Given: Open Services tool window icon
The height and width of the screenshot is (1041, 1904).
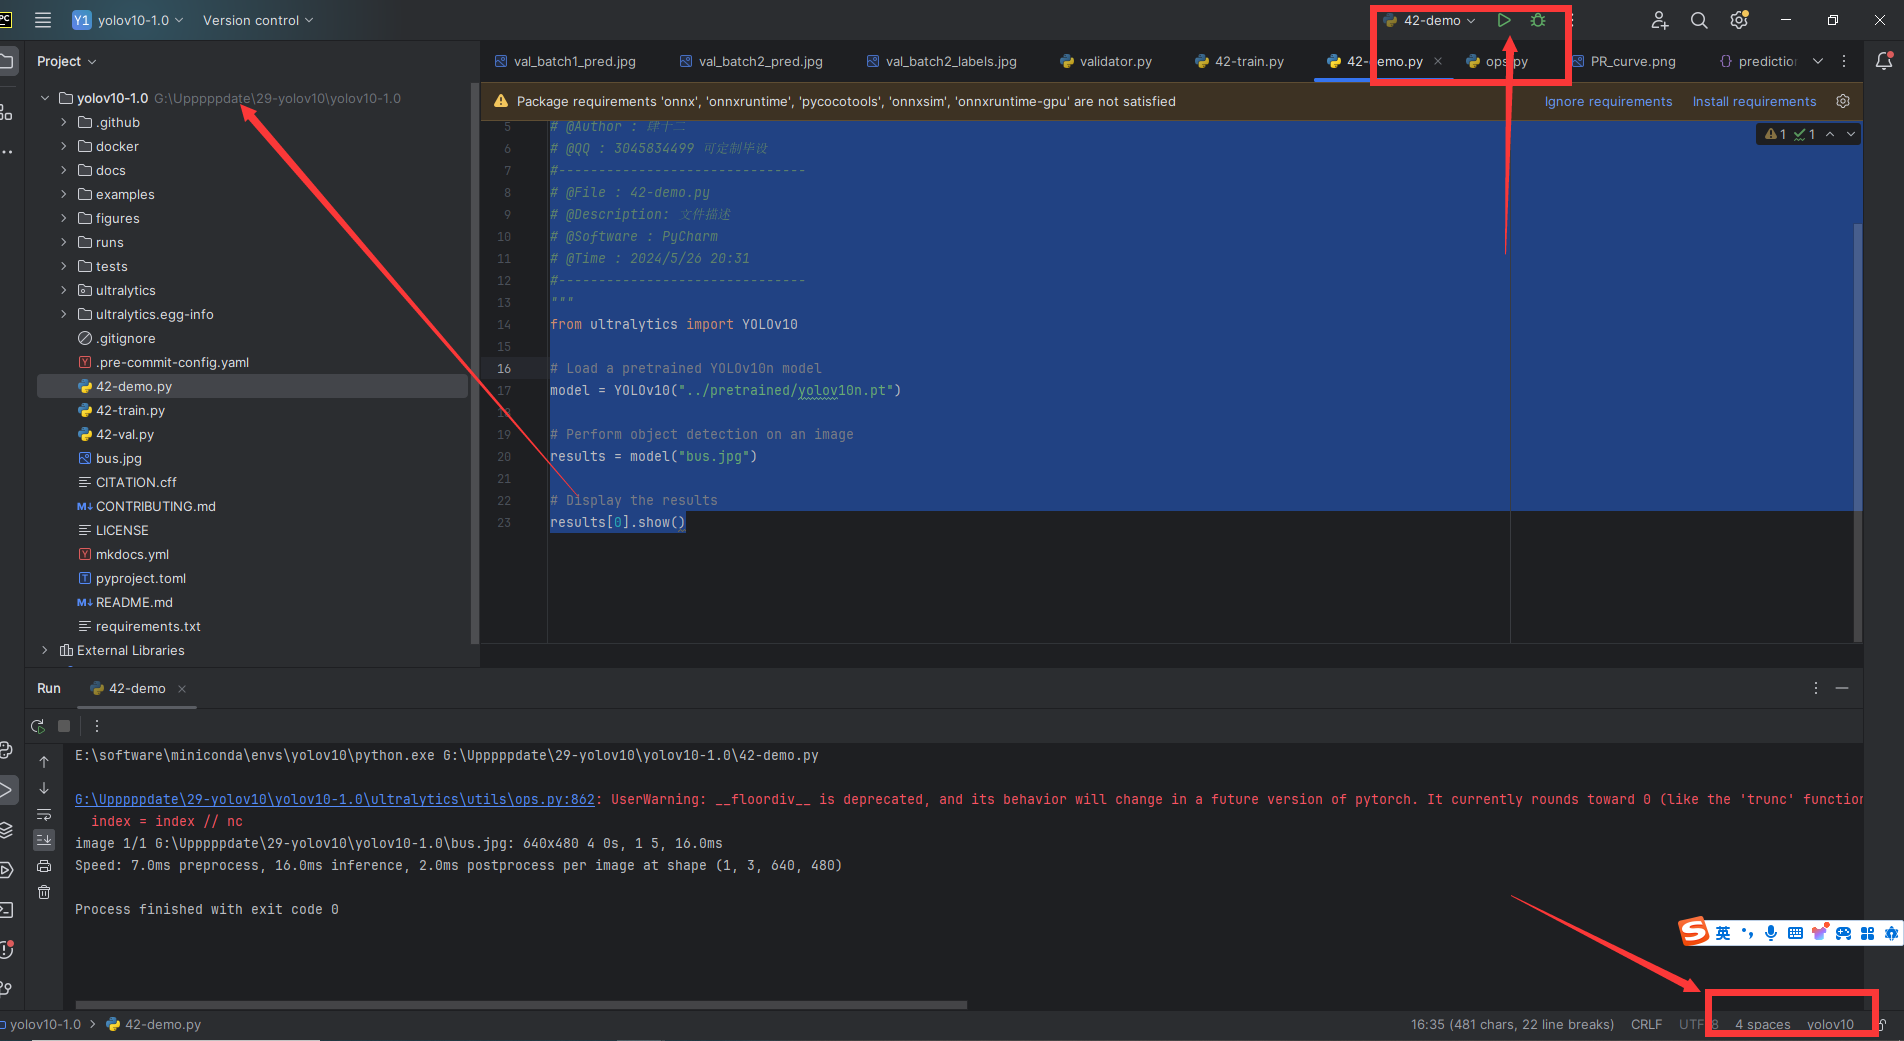Looking at the screenshot, I should coord(7,870).
